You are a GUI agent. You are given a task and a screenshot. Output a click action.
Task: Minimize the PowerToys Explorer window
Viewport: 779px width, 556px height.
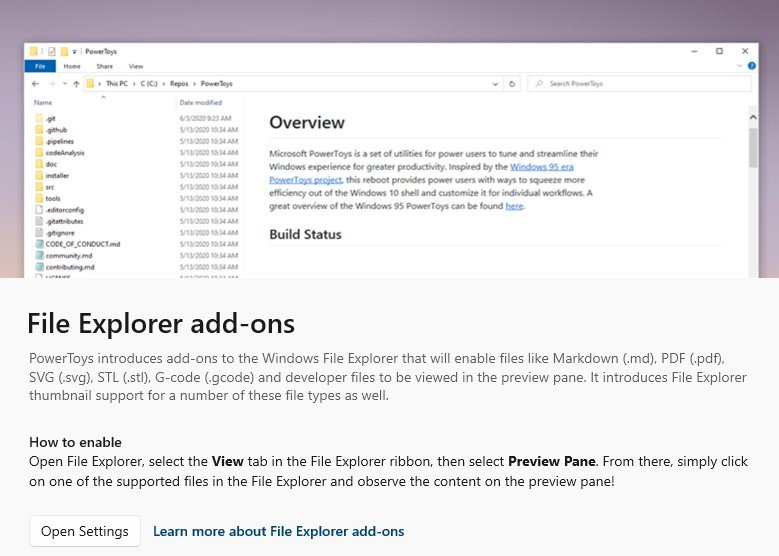point(695,51)
